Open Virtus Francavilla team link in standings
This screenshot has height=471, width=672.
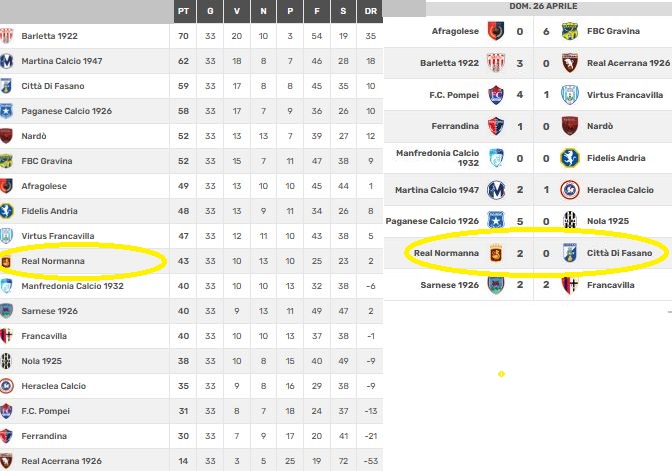click(58, 236)
